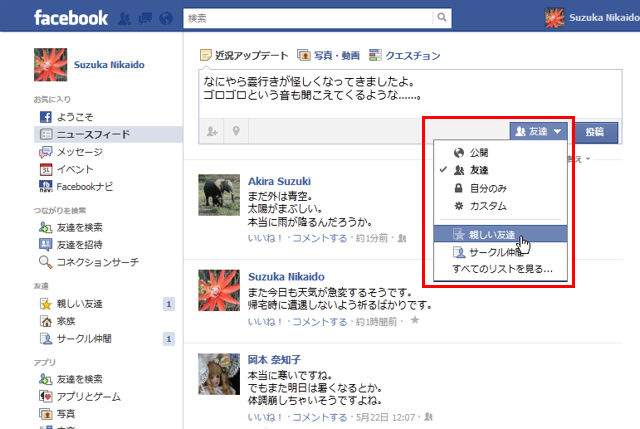
Task: Choose 自分のみ in the audience menu
Action: [x=500, y=188]
